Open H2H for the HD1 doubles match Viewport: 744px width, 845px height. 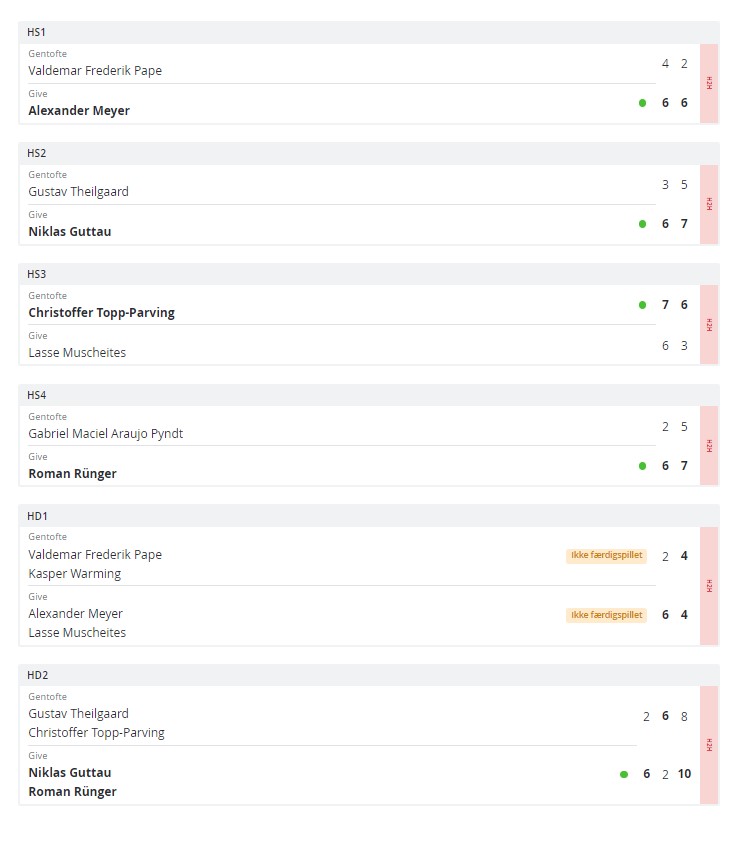[x=709, y=586]
